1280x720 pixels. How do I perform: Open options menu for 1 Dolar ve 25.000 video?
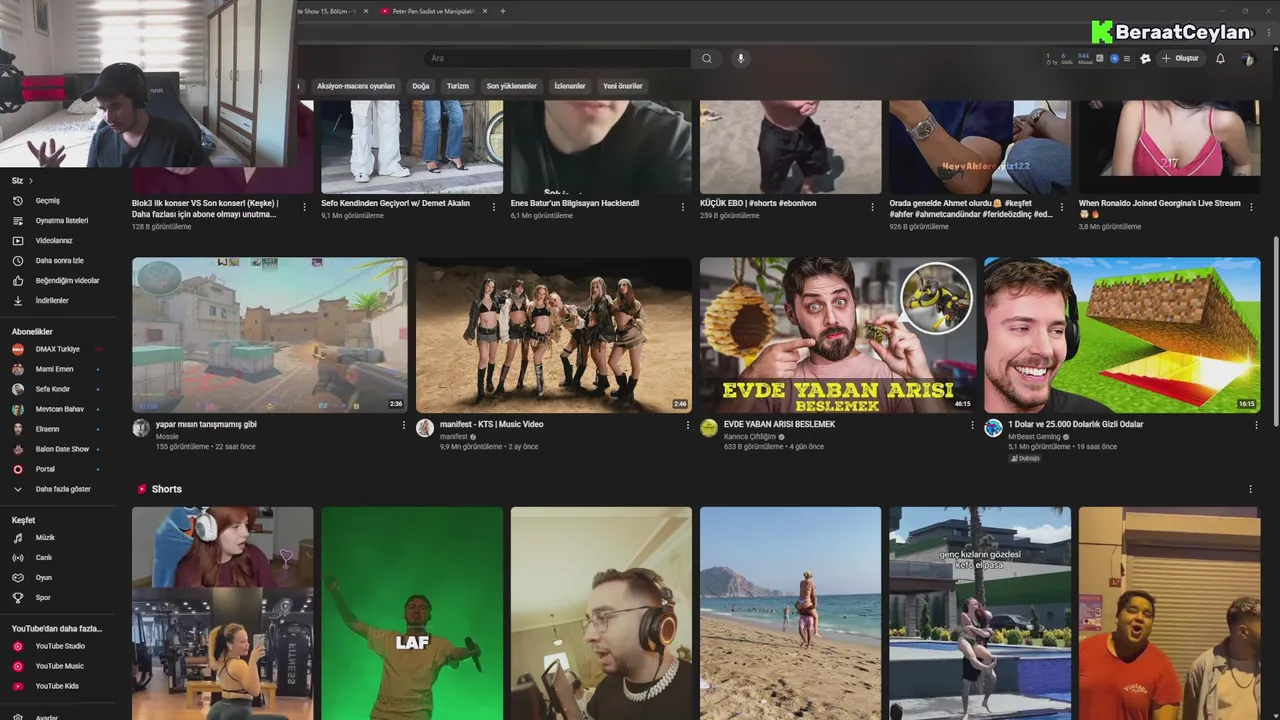1256,425
